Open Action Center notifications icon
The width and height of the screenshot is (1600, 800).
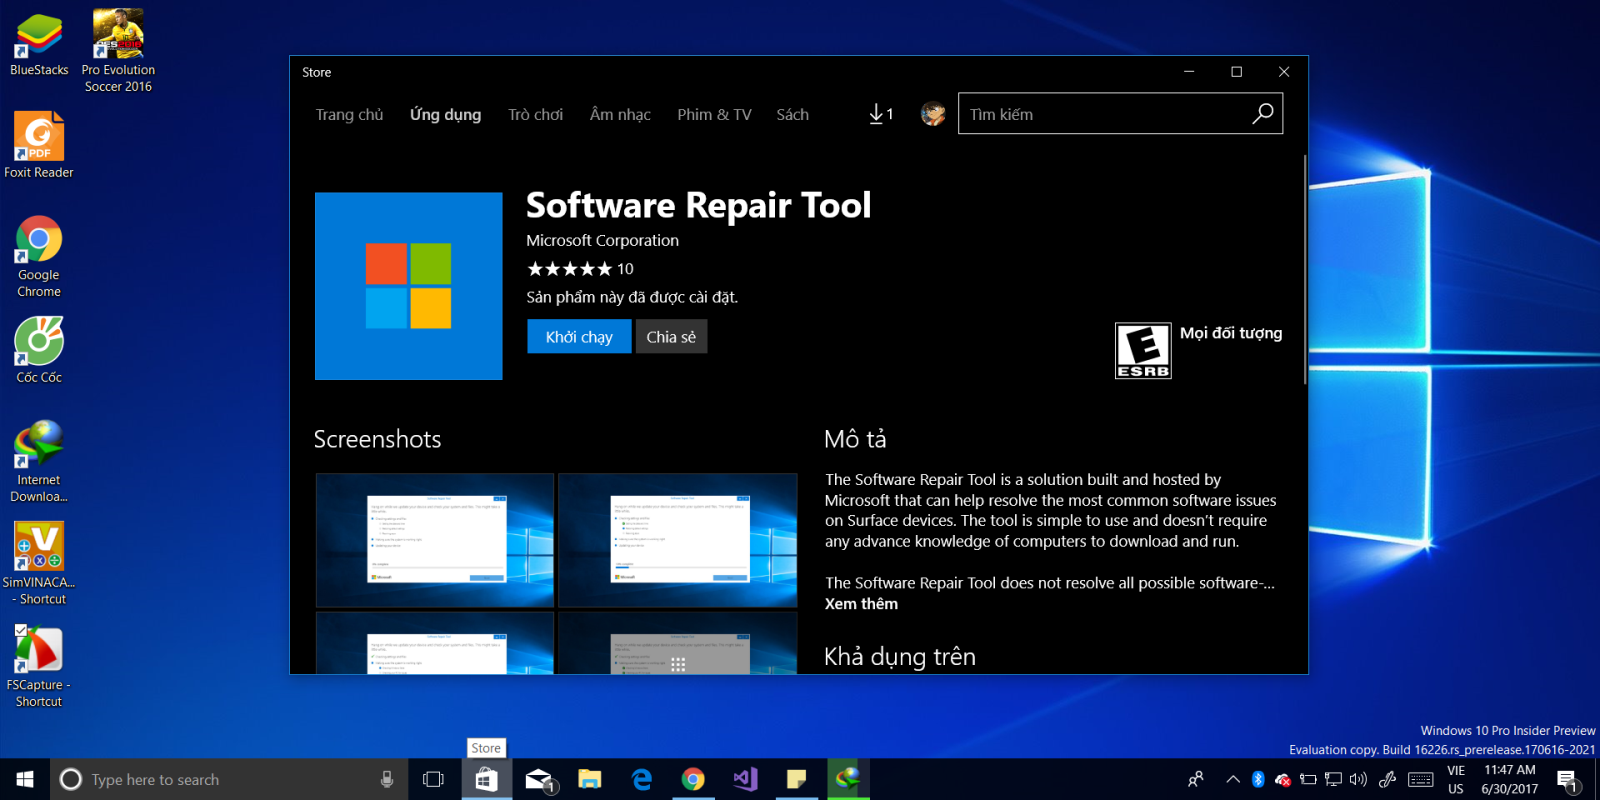click(1568, 780)
